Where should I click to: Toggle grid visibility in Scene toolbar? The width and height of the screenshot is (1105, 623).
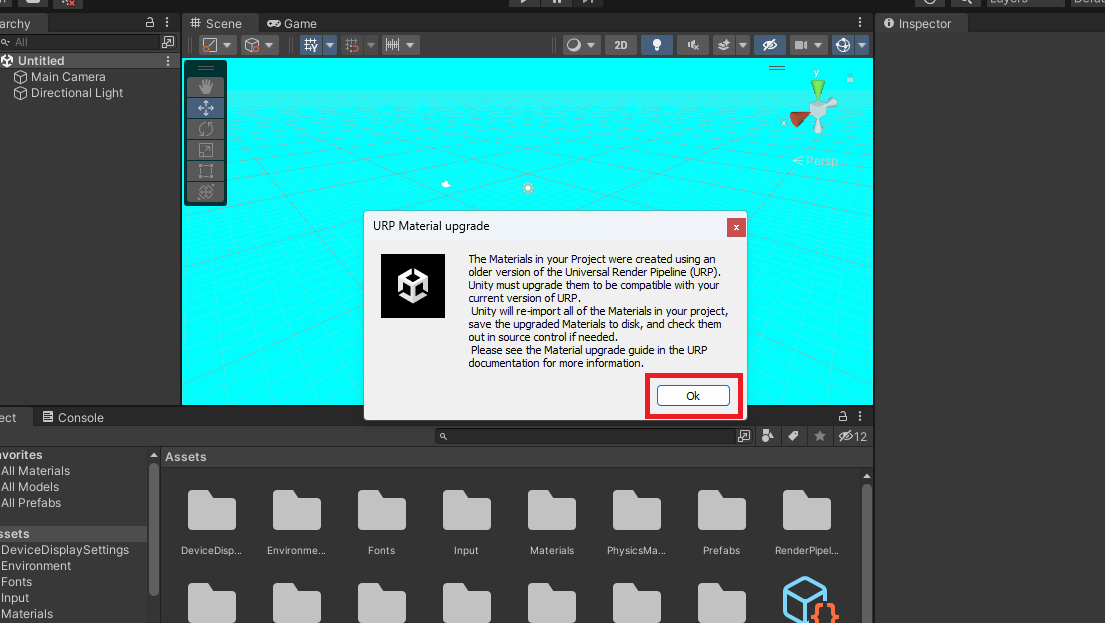tap(311, 45)
